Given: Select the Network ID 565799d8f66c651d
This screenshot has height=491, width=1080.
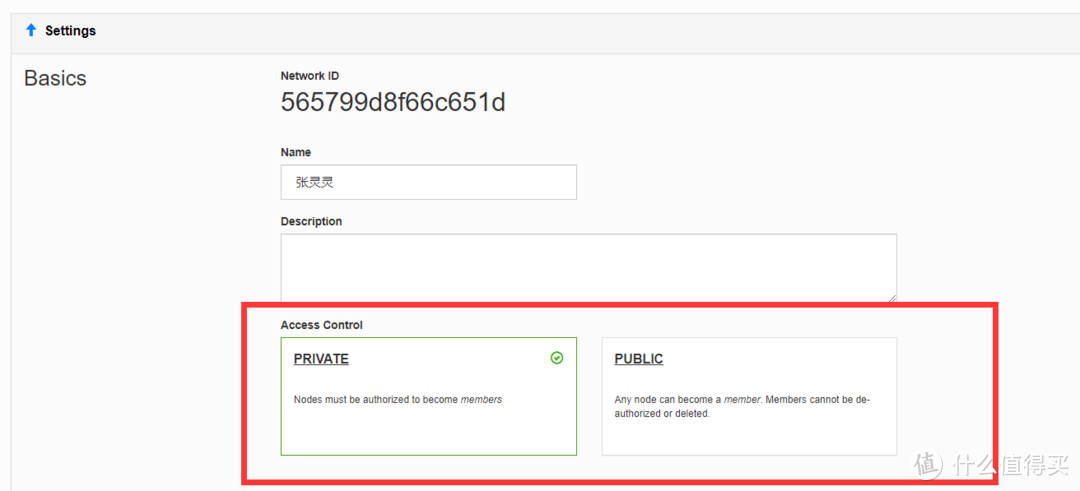Looking at the screenshot, I should 393,103.
